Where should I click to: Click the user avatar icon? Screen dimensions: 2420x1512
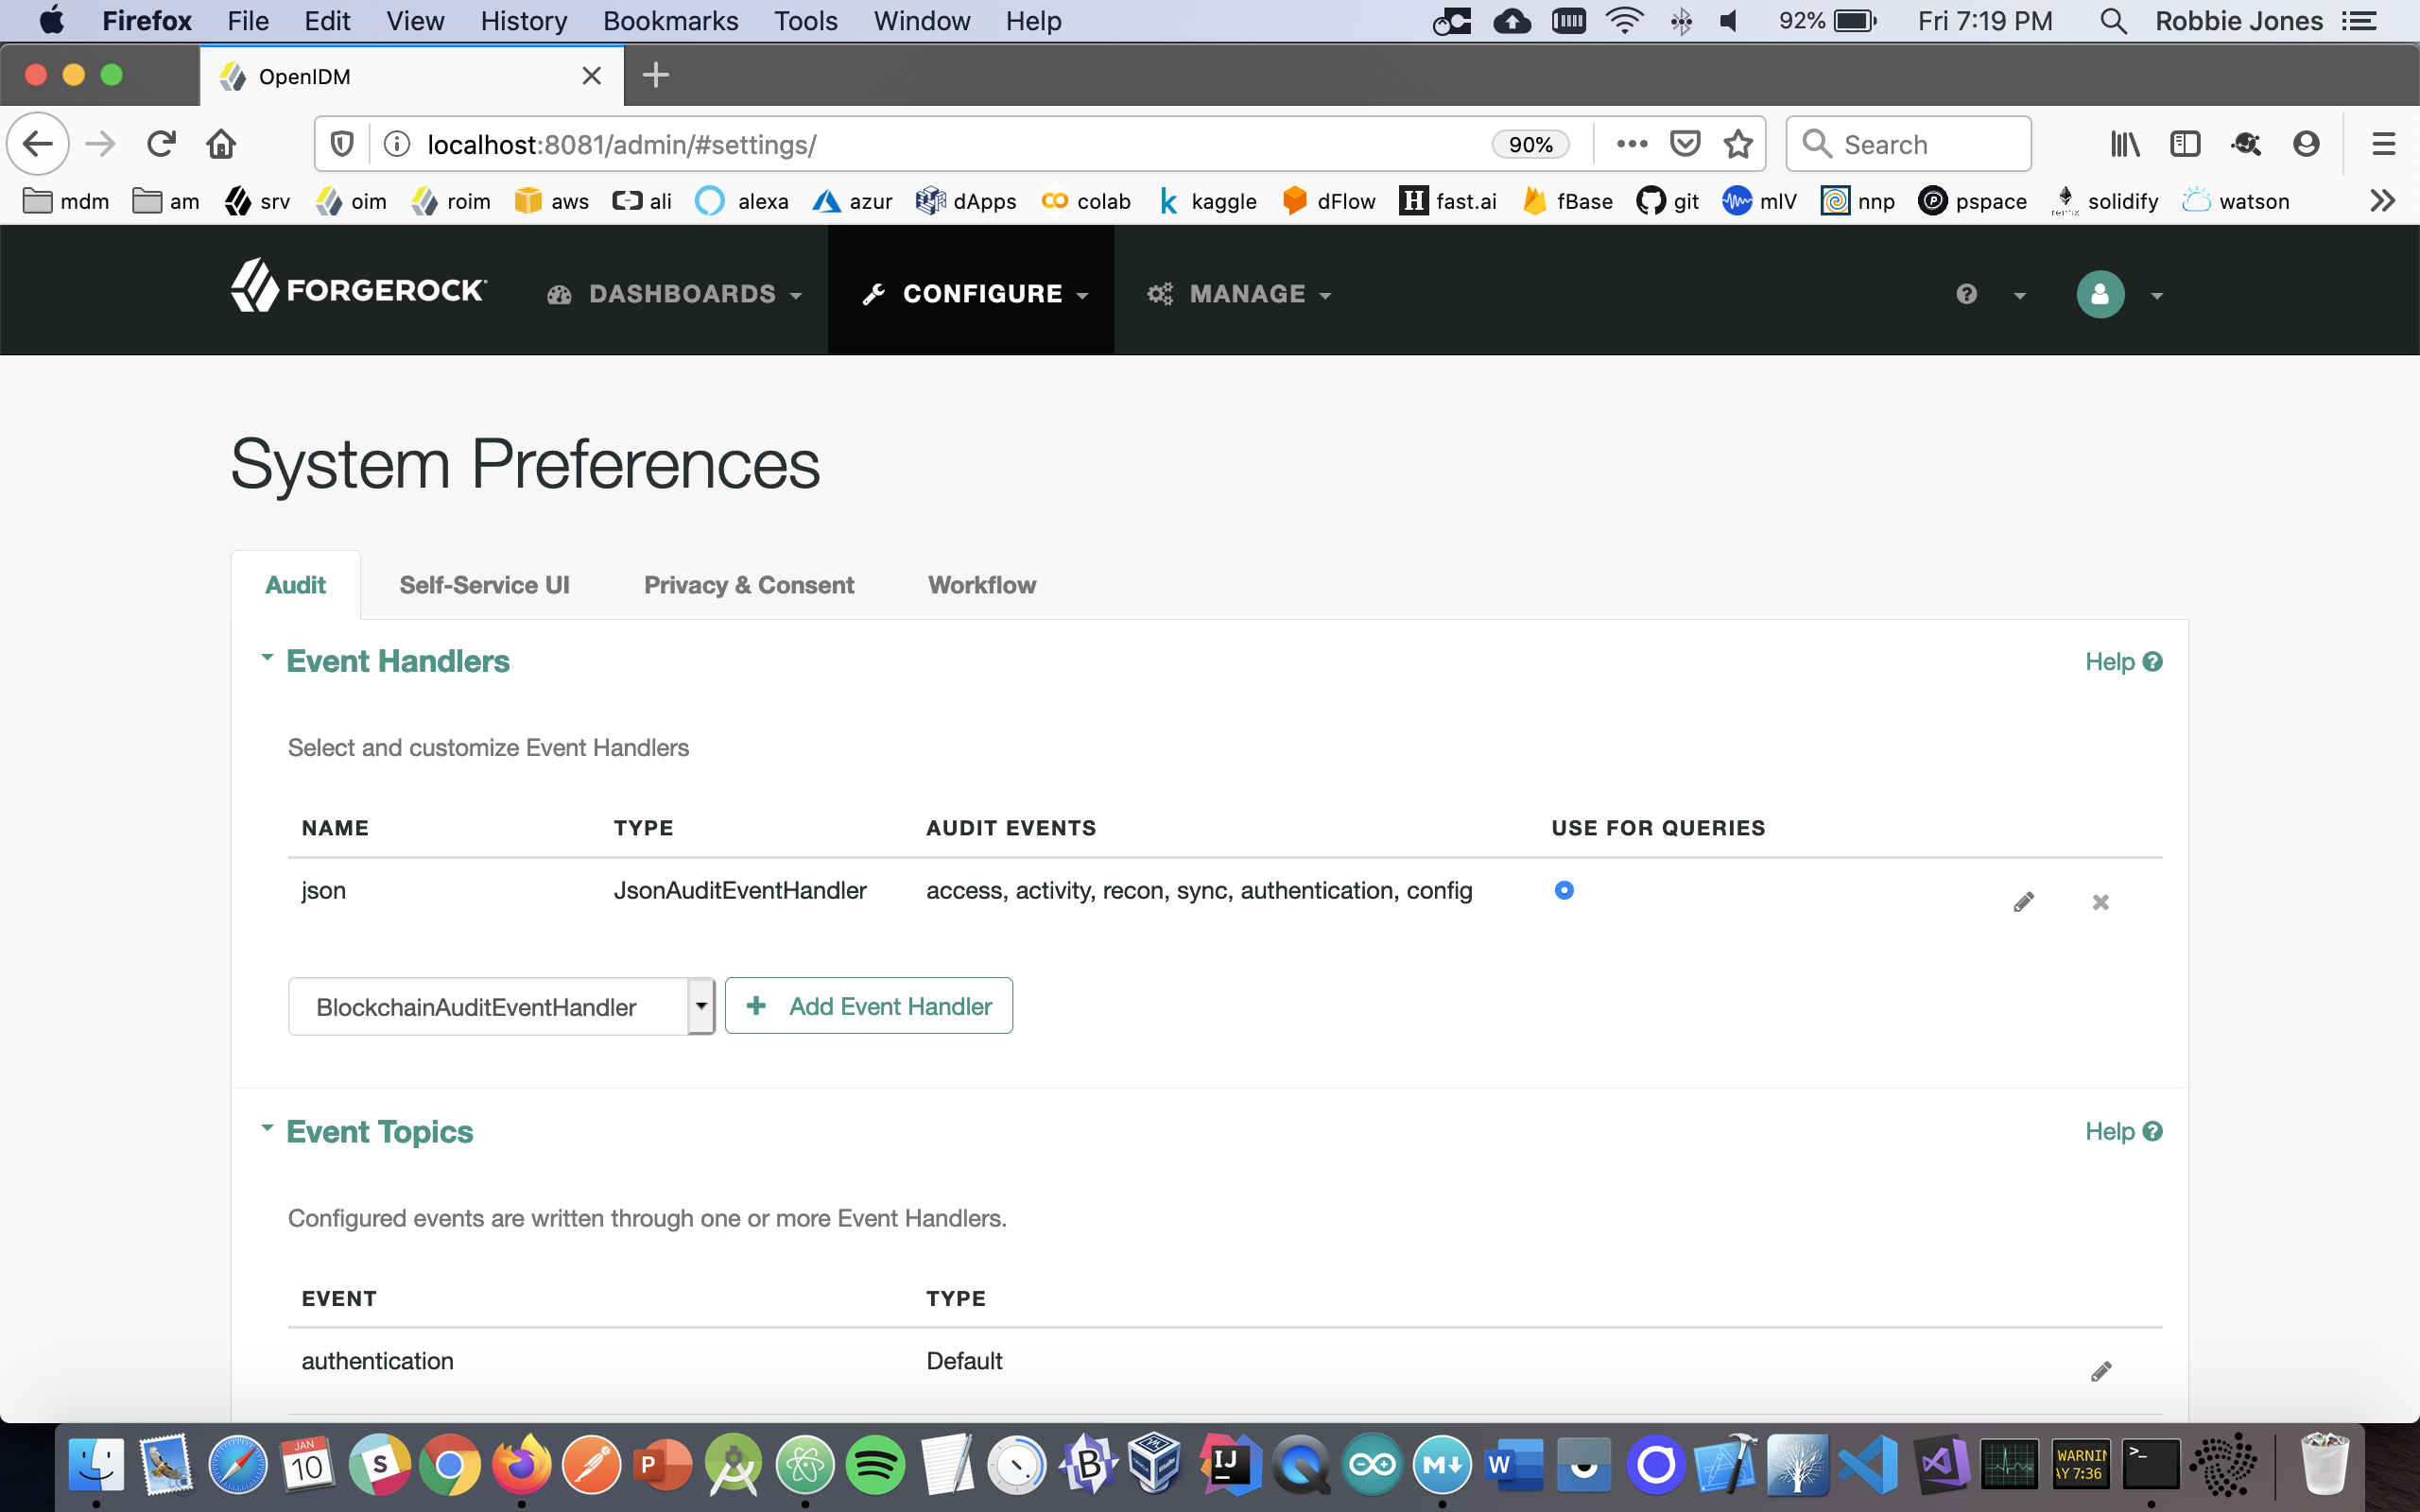click(x=2099, y=294)
